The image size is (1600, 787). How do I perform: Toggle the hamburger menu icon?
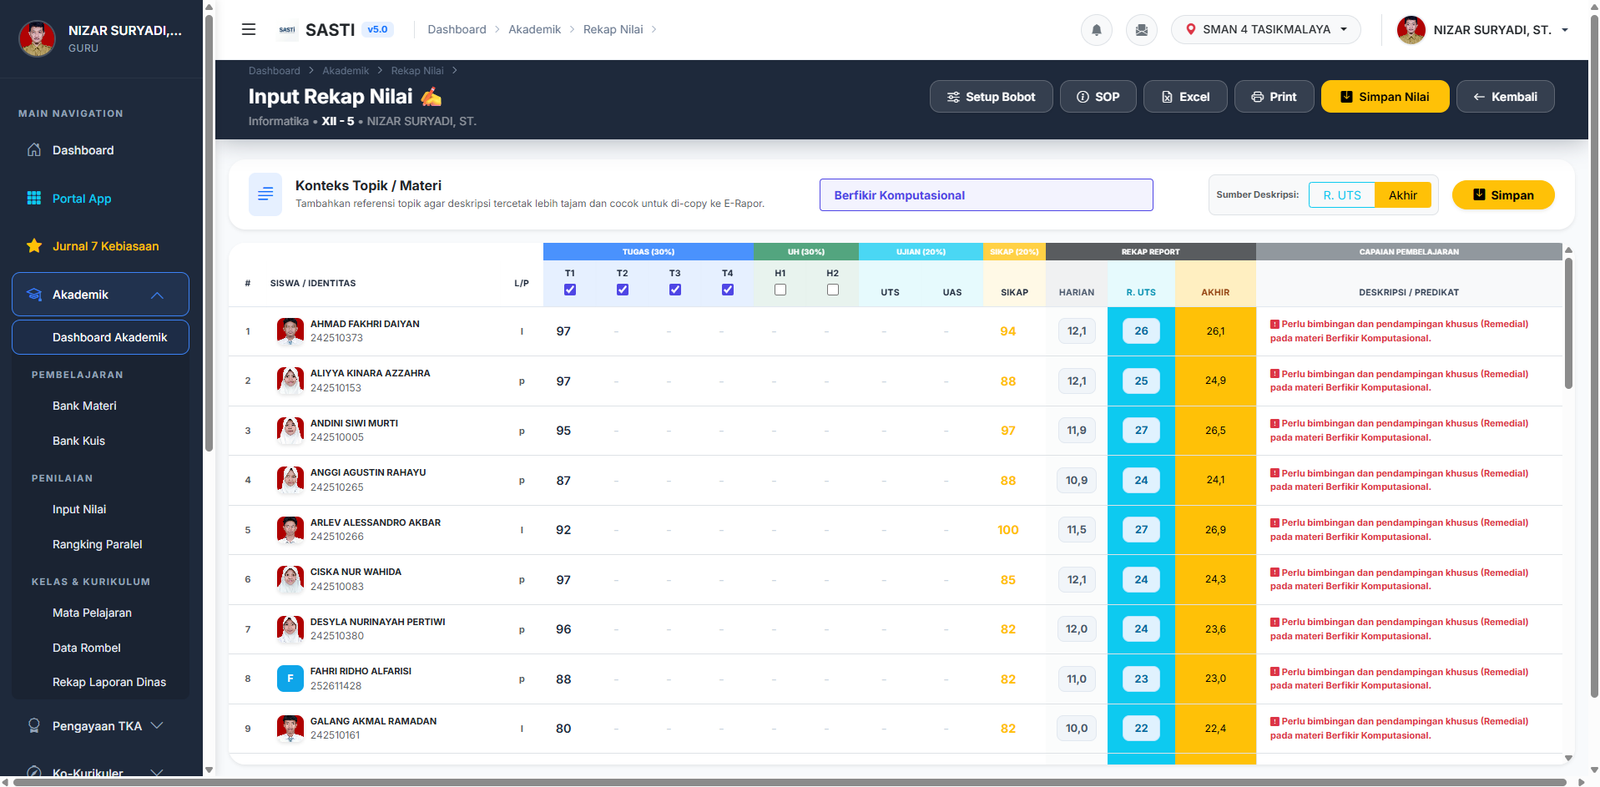pos(248,29)
